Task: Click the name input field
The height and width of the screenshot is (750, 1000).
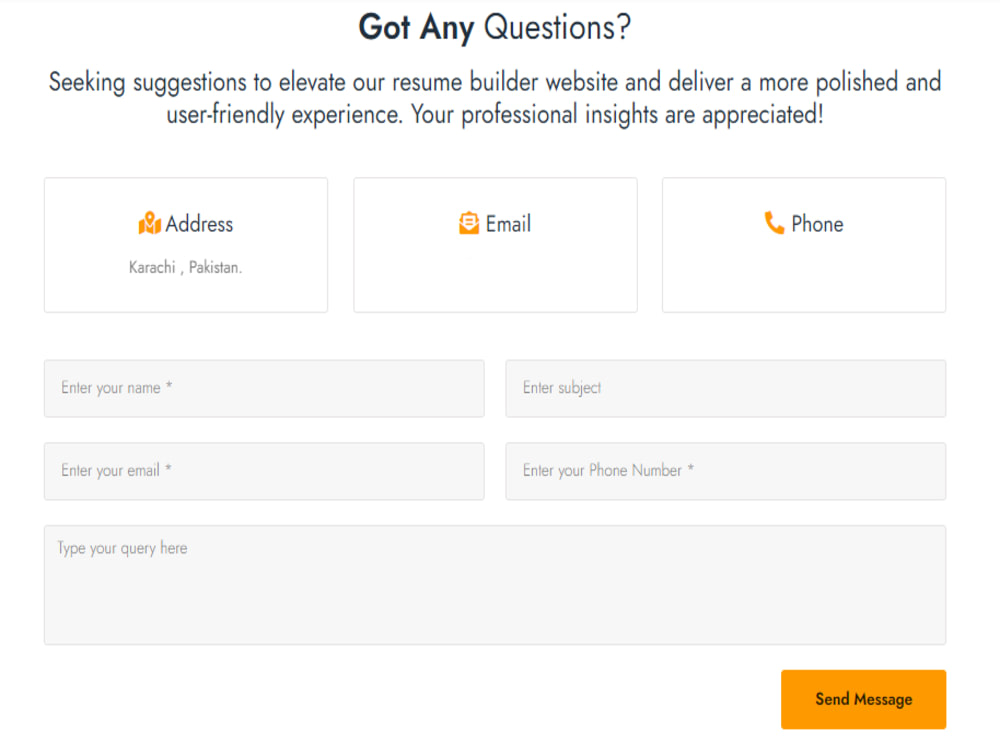Action: coord(263,388)
